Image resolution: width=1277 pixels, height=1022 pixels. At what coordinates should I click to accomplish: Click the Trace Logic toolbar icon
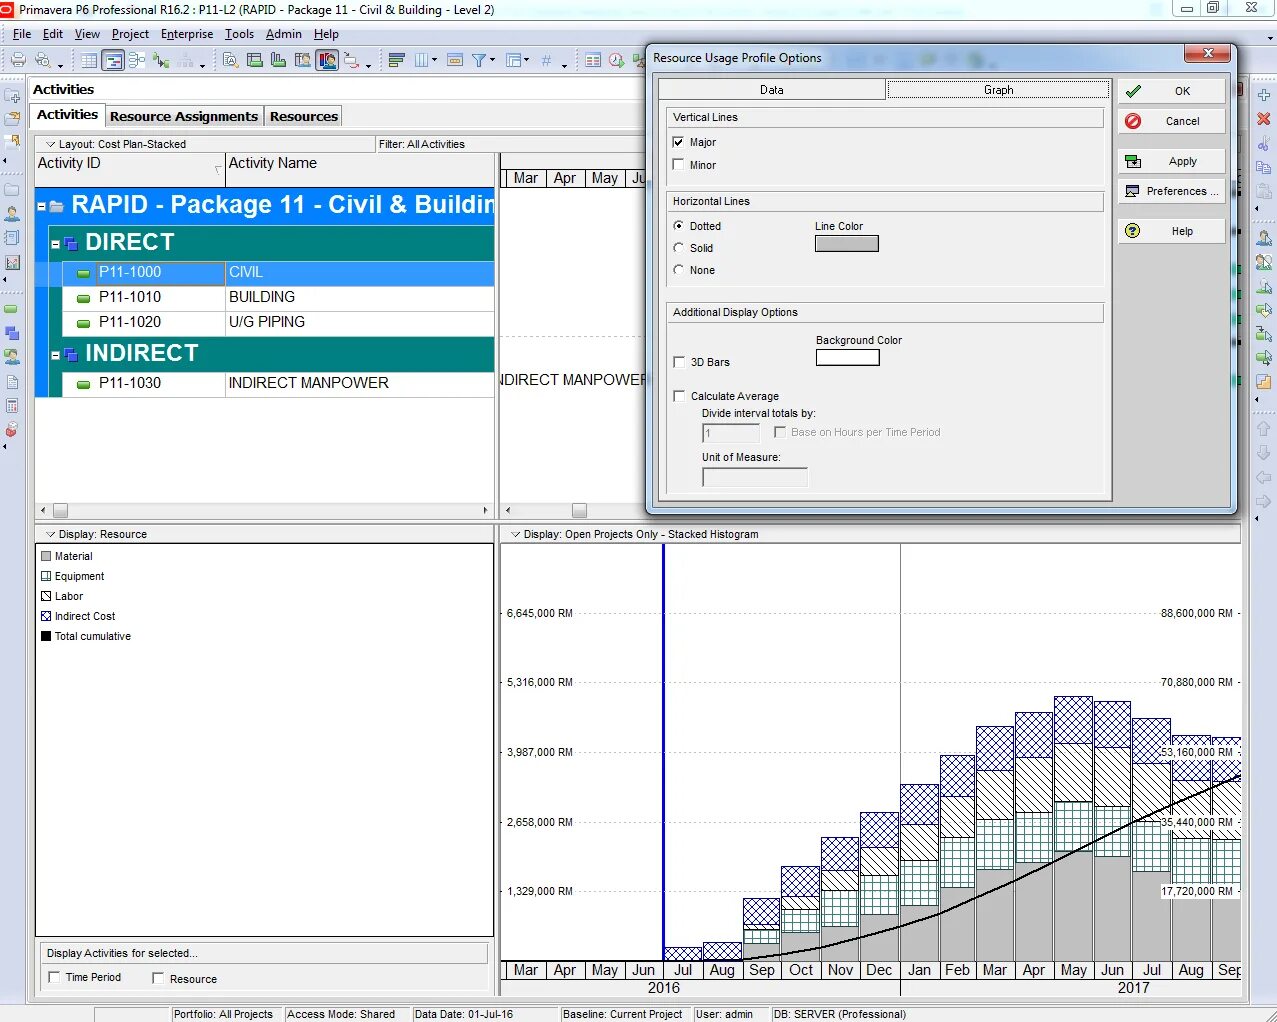point(161,60)
